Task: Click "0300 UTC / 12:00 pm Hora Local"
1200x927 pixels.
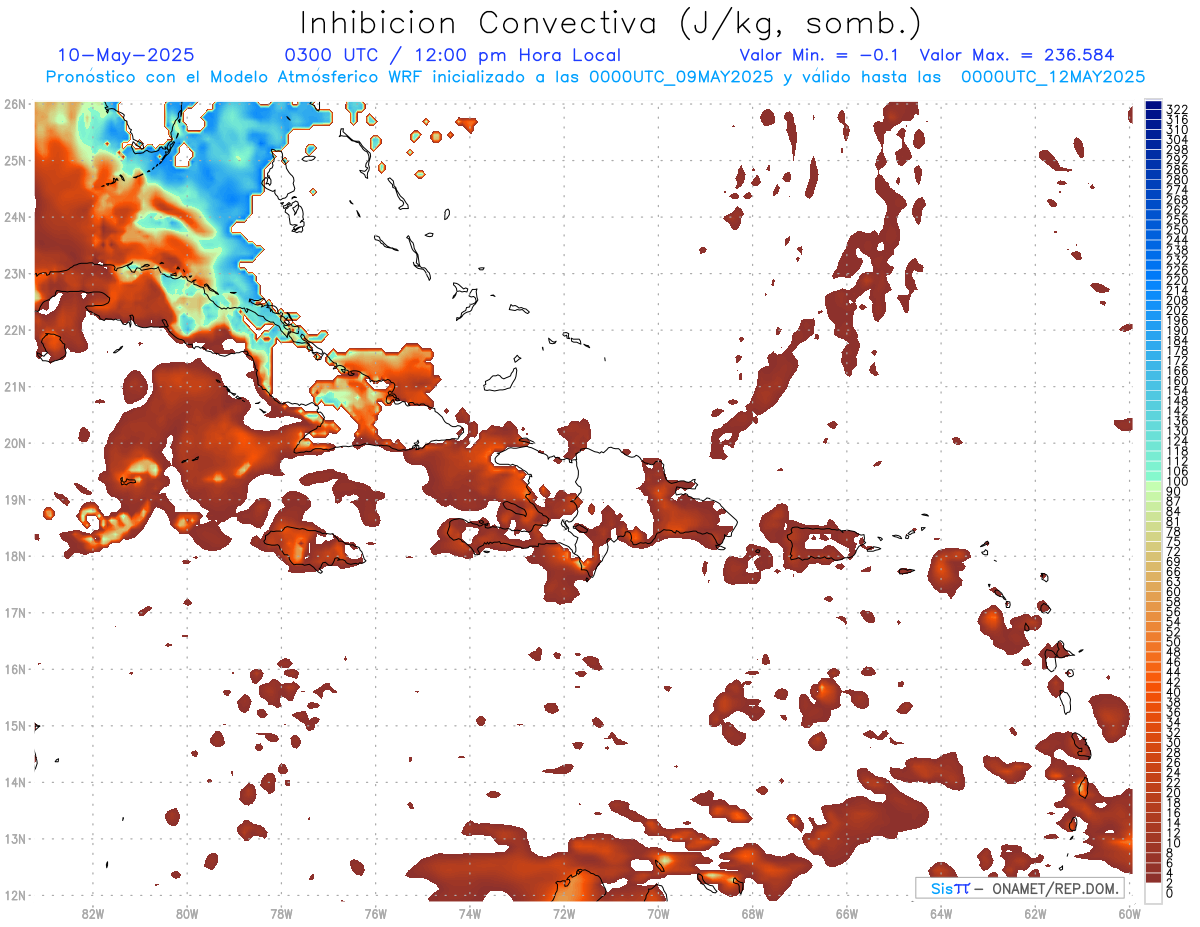Action: pyautogui.click(x=453, y=55)
